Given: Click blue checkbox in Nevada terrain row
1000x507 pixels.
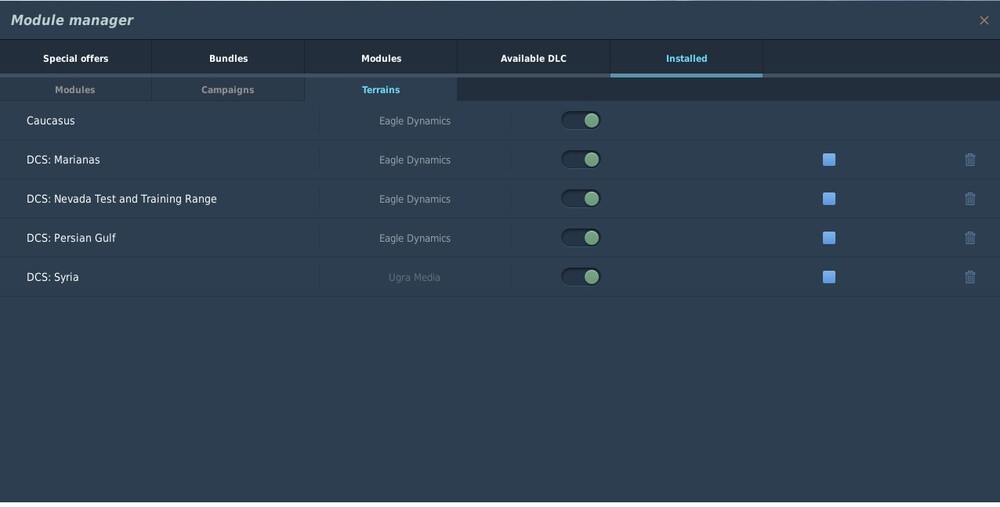Looking at the screenshot, I should (x=829, y=199).
